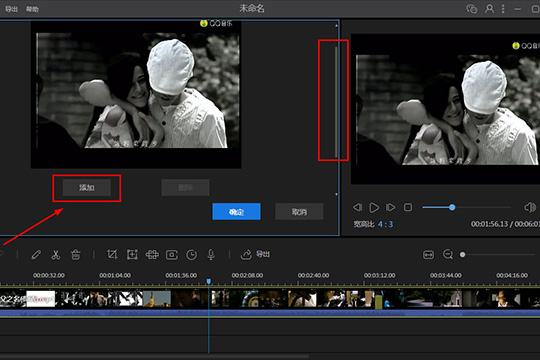Click the mosaic tool icon
This screenshot has height=360, width=540.
click(x=152, y=255)
